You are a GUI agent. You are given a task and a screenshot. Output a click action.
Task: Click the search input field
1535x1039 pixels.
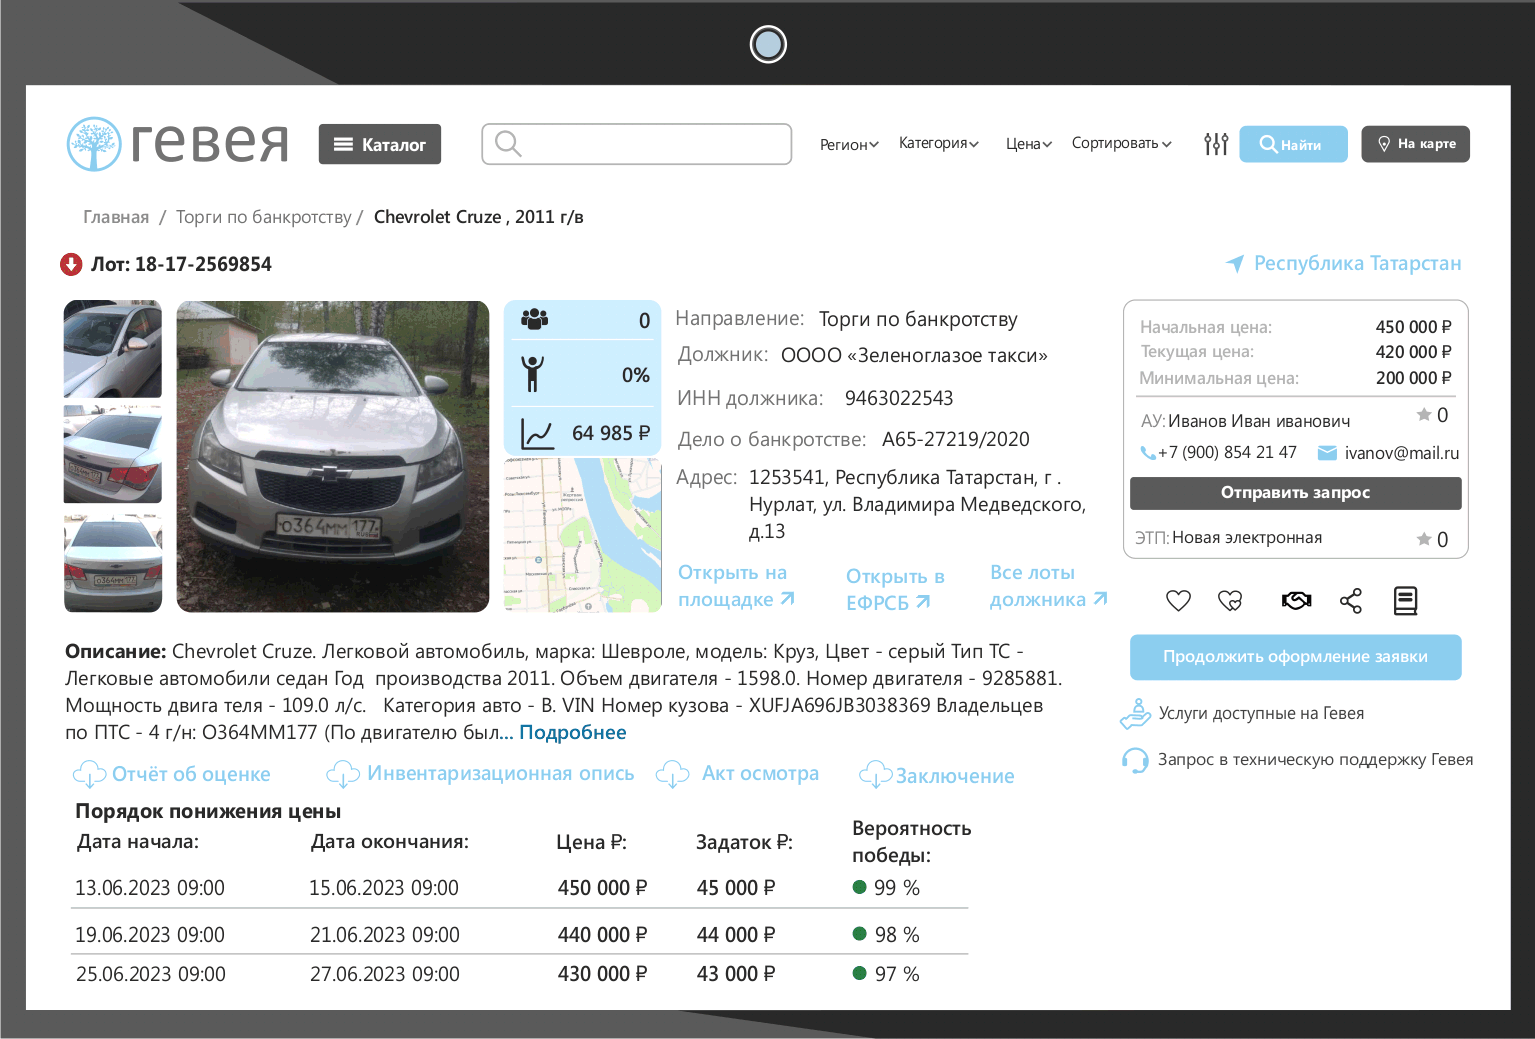coord(637,144)
